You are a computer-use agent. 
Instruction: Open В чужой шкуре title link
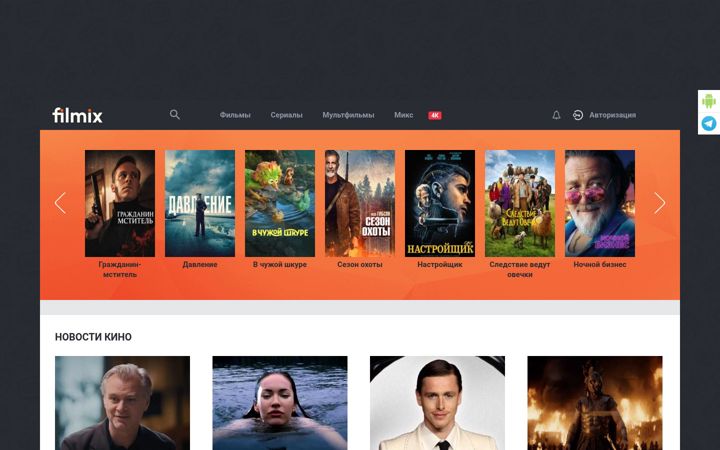point(280,264)
